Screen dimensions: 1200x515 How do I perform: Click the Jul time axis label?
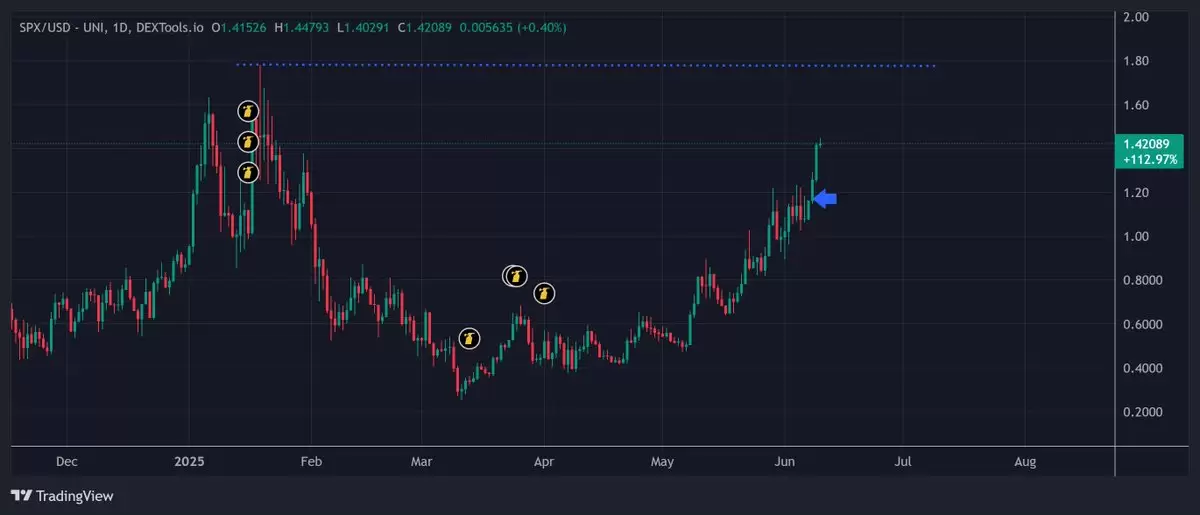coord(903,462)
